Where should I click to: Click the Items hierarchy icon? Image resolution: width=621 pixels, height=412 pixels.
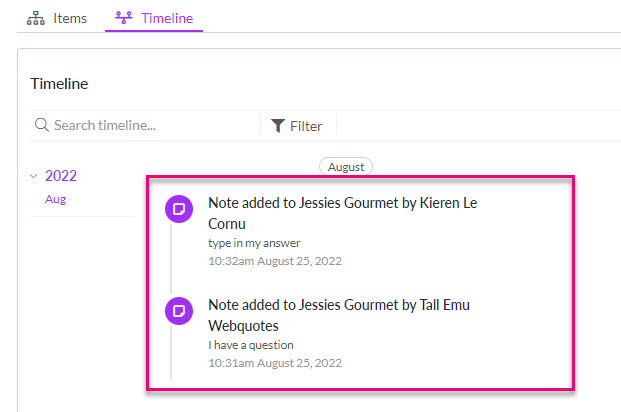pos(36,18)
